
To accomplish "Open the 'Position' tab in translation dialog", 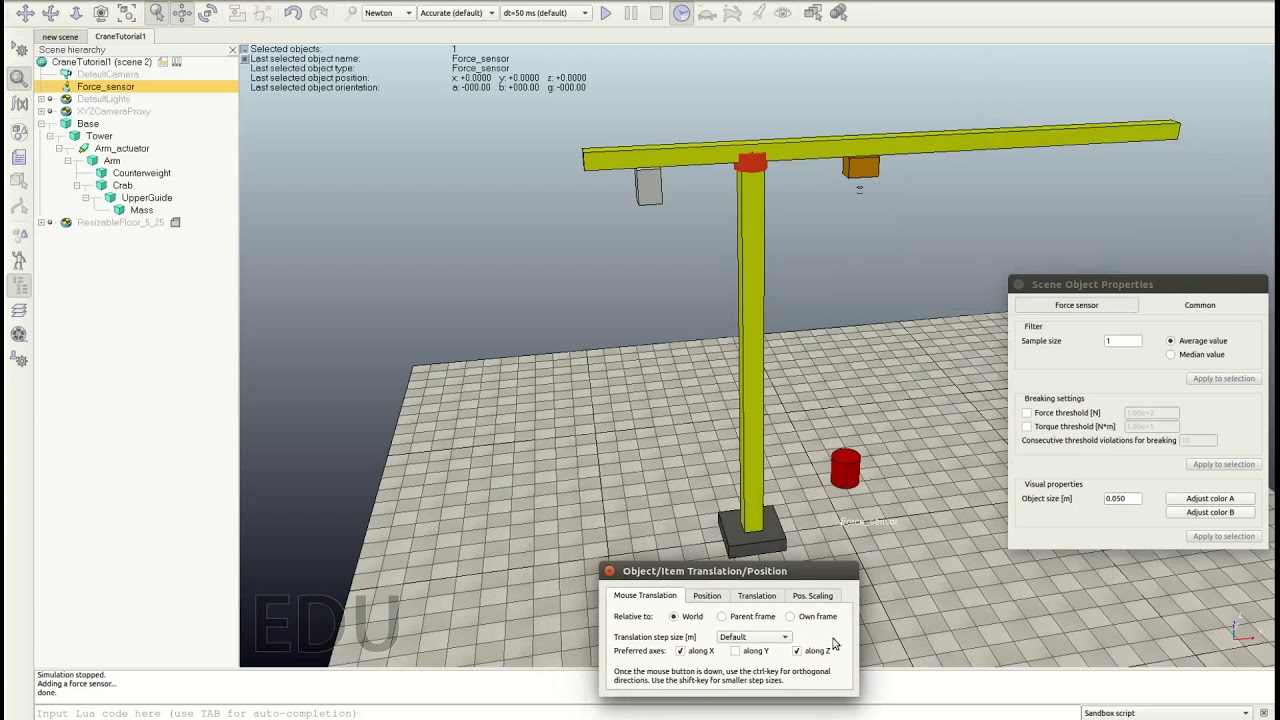I will tap(707, 596).
